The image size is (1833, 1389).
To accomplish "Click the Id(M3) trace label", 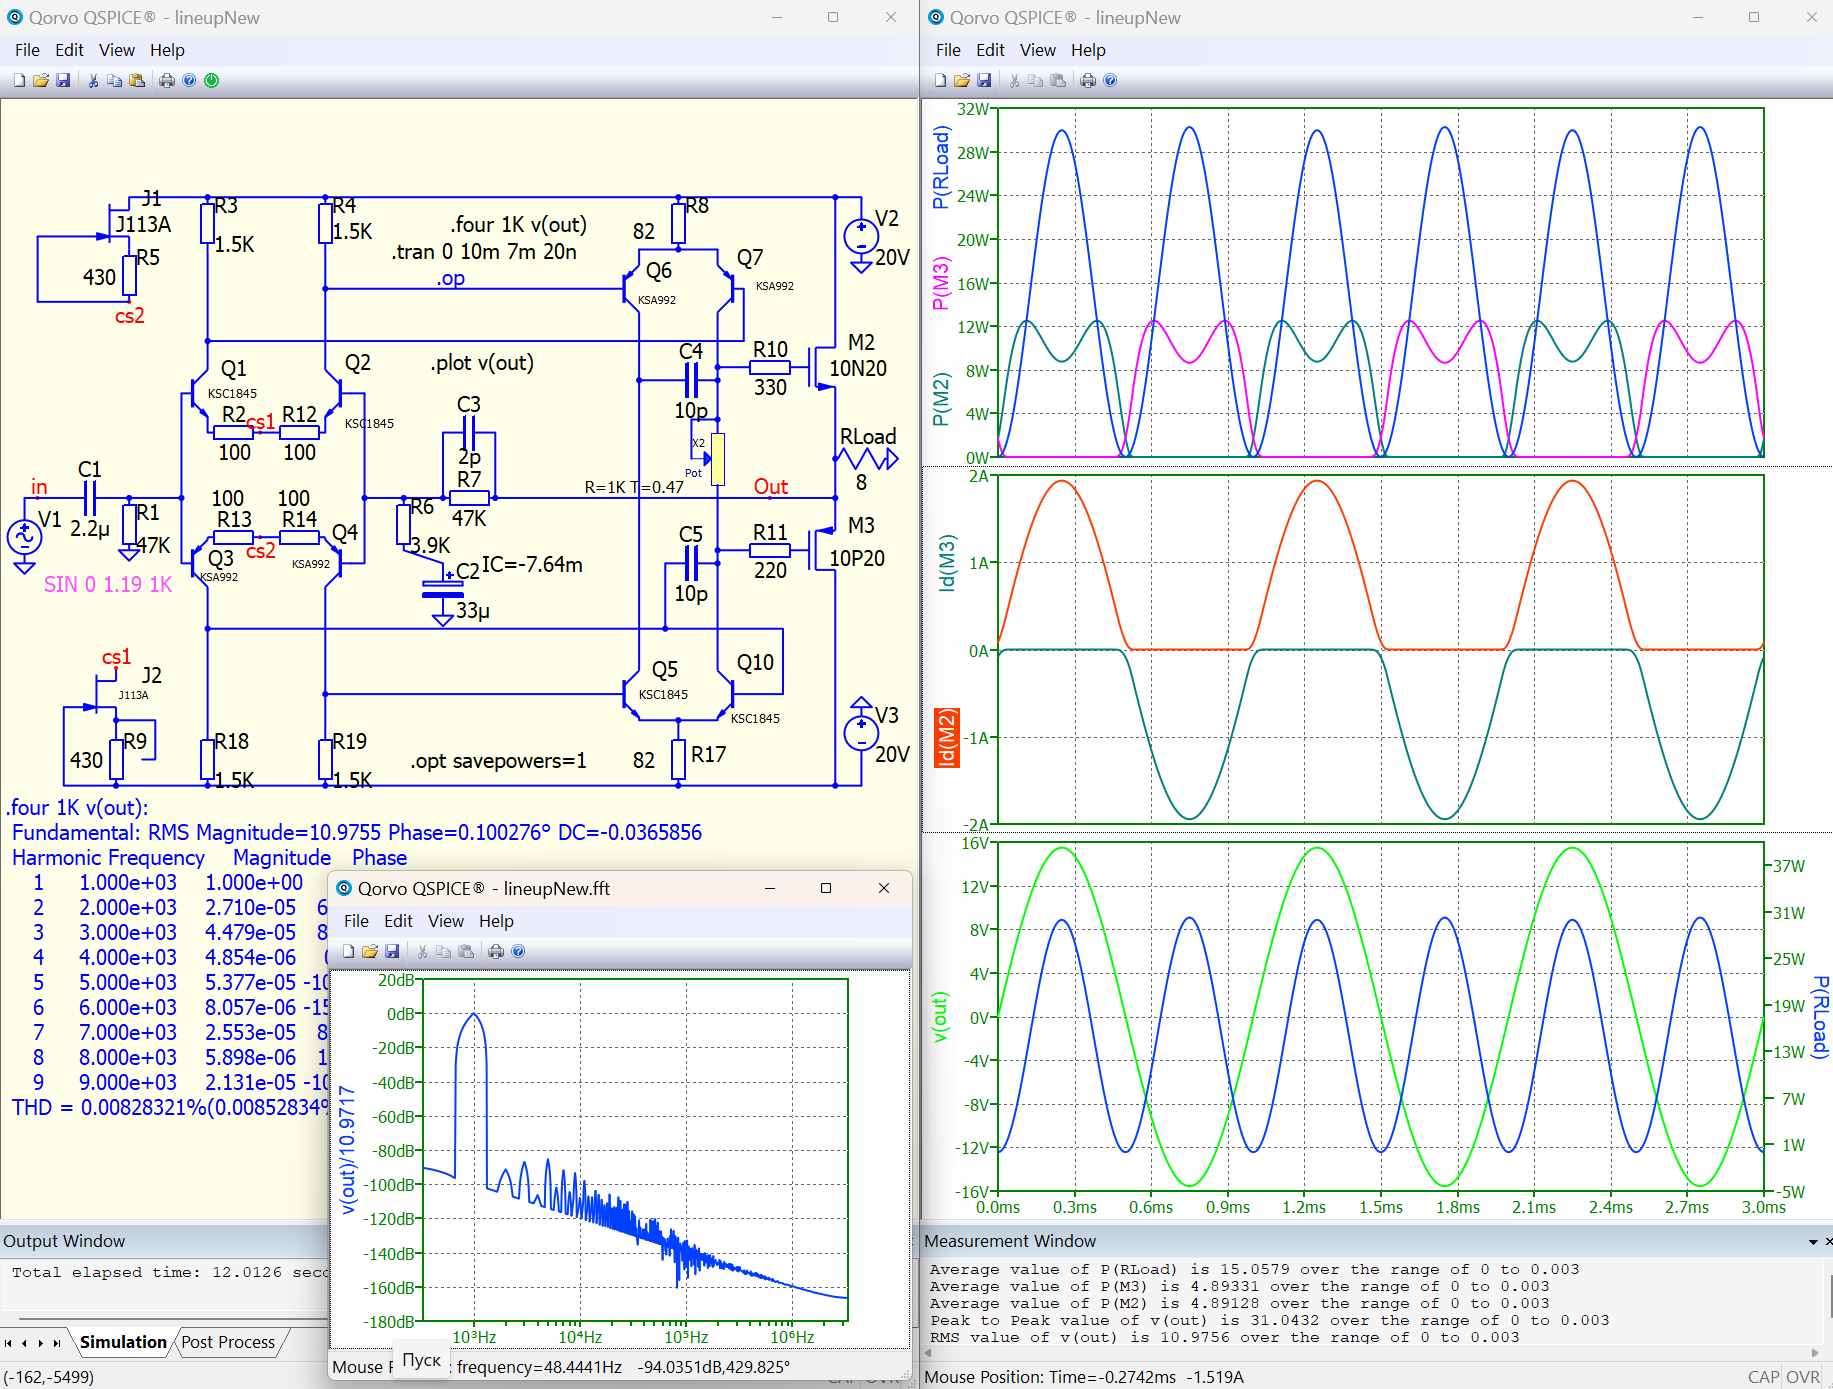I will (947, 562).
